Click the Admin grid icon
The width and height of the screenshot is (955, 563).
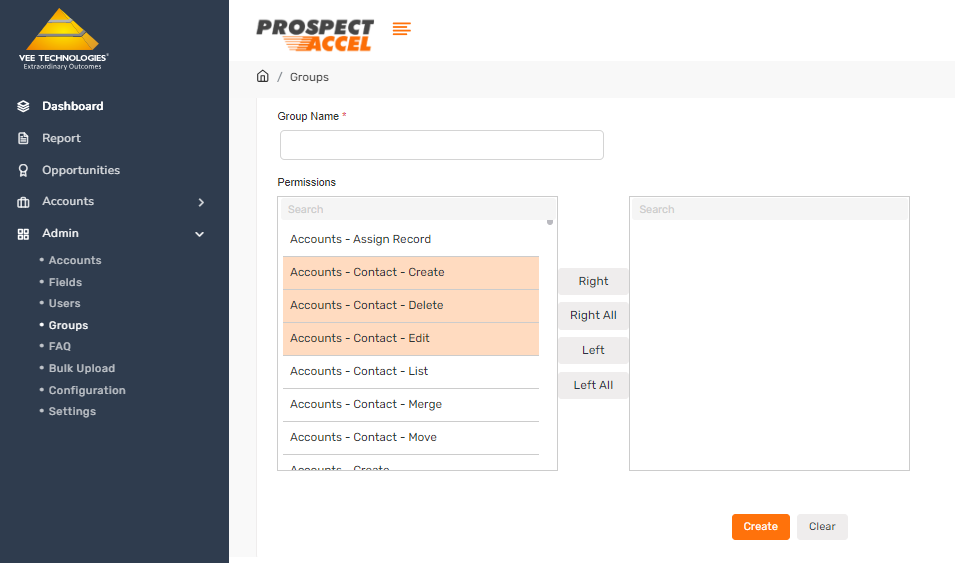23,234
